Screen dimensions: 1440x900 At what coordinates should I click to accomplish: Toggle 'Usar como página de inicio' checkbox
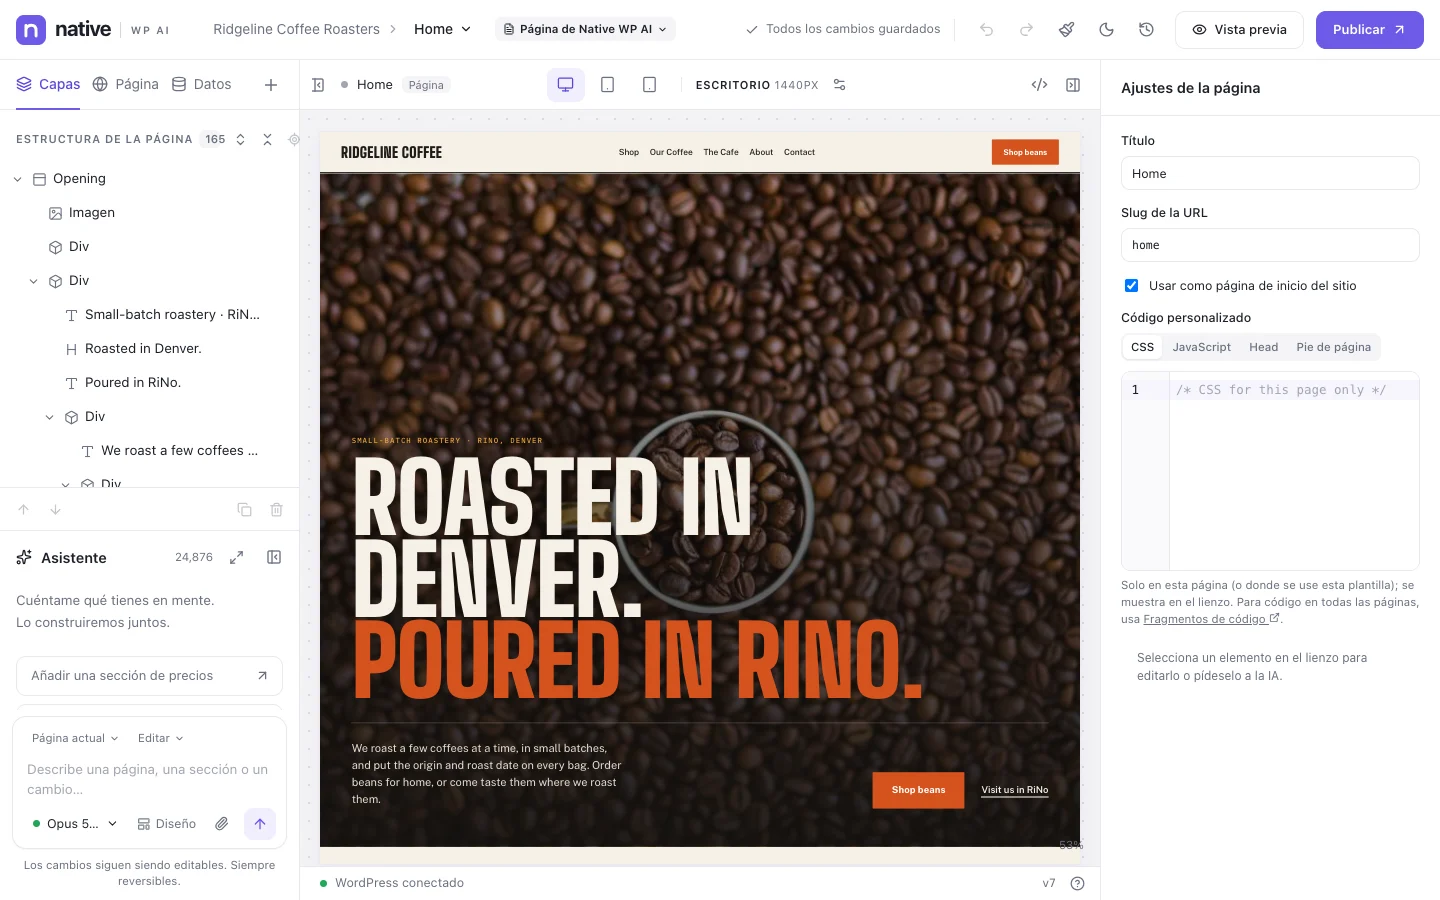(1132, 286)
